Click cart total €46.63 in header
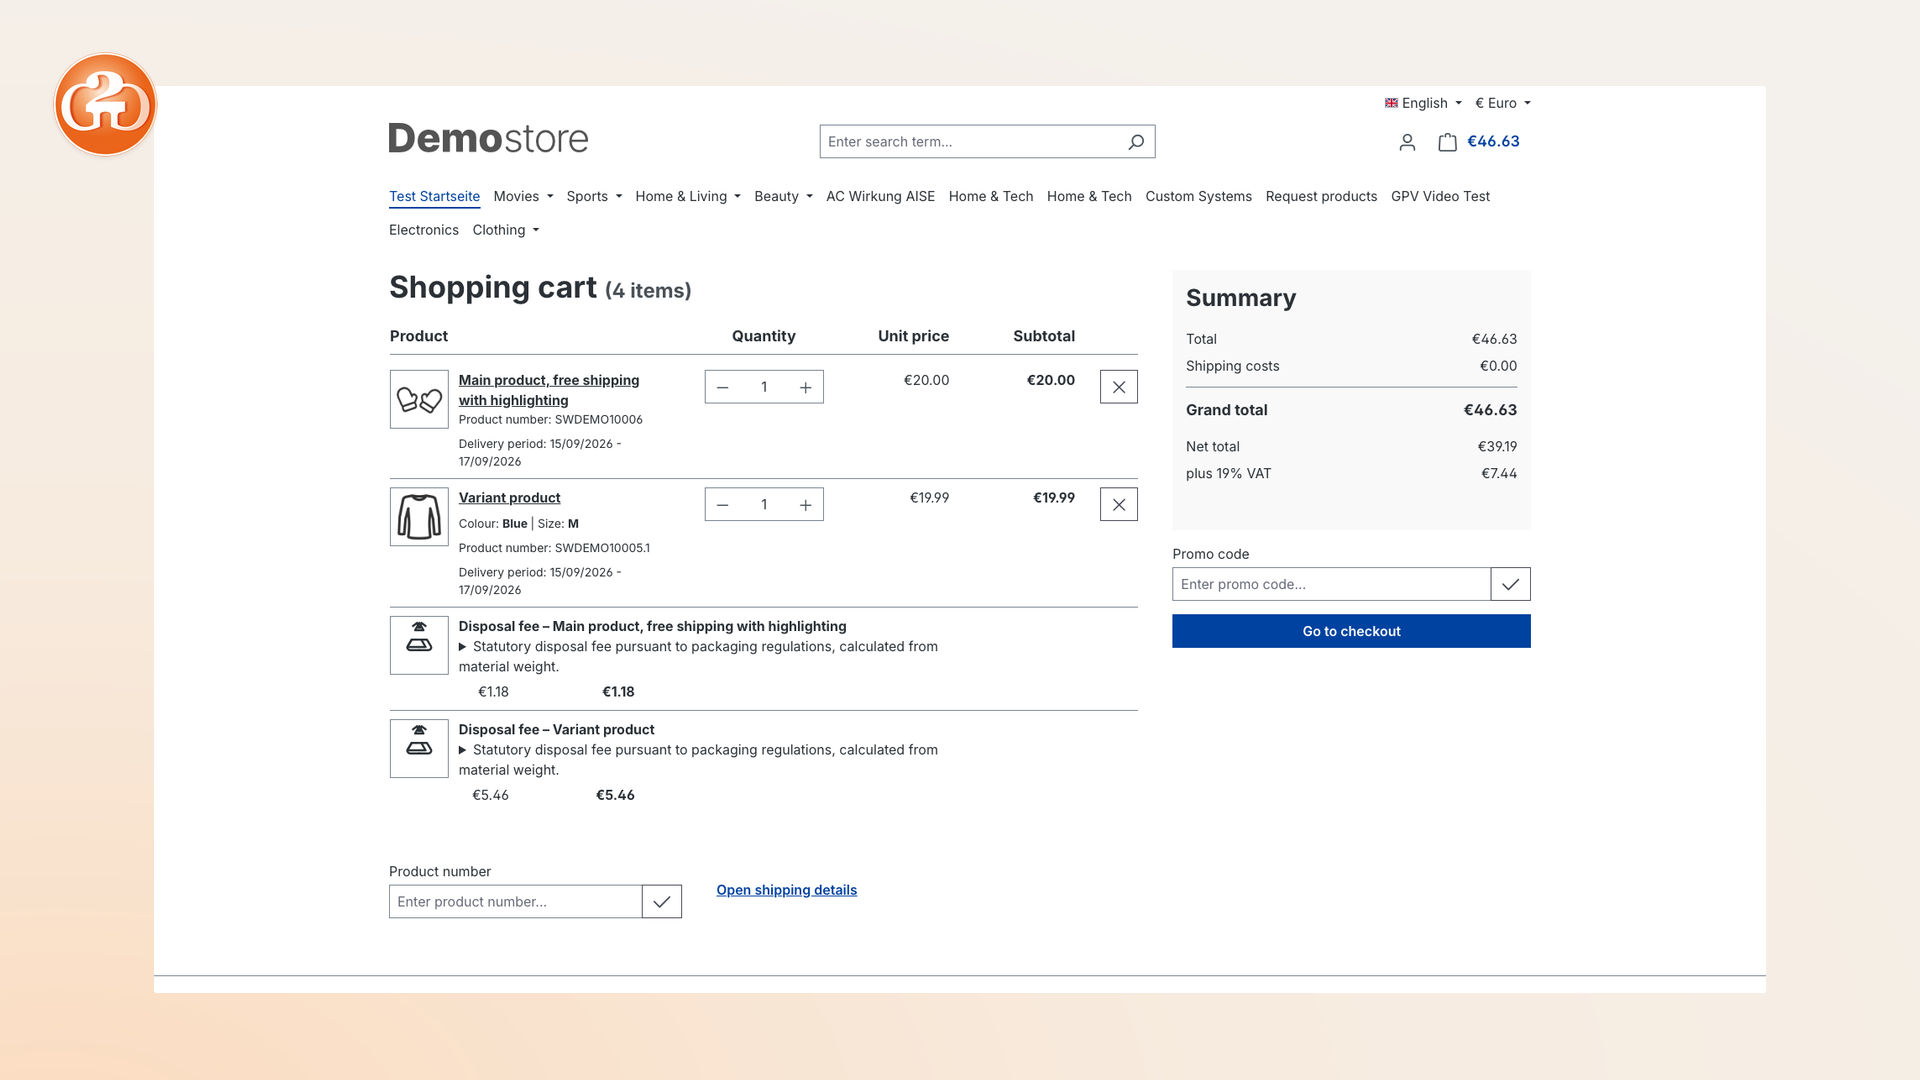1920x1080 pixels. coord(1493,142)
